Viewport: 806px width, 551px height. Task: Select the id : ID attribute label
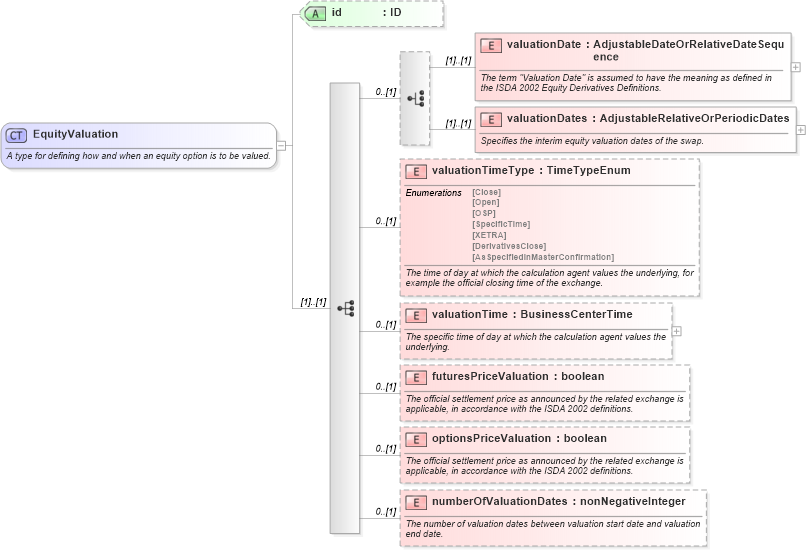[367, 12]
